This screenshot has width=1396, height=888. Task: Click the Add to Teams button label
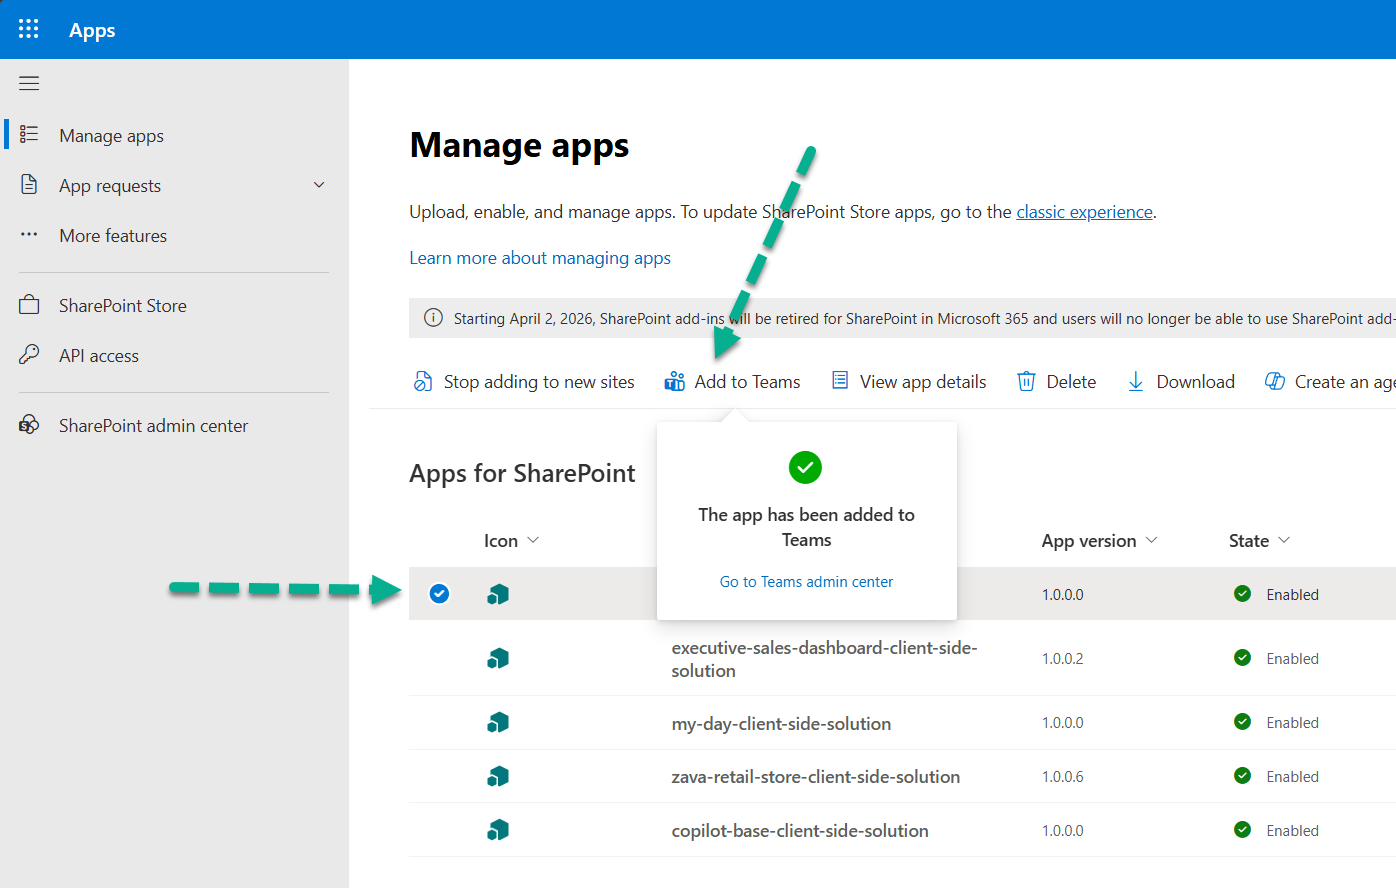747,381
